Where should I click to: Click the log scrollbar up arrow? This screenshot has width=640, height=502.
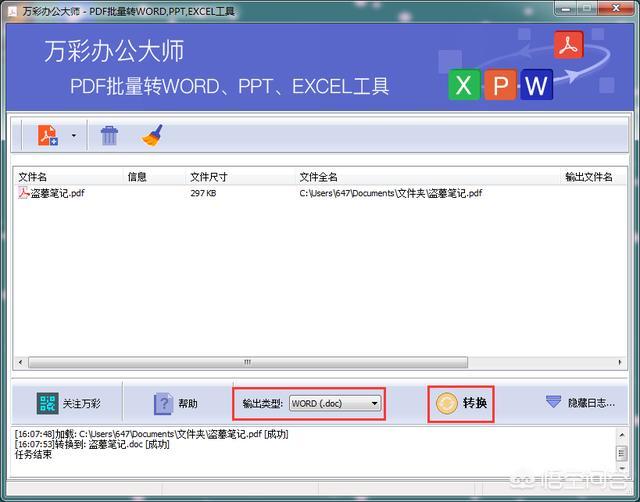click(x=621, y=435)
